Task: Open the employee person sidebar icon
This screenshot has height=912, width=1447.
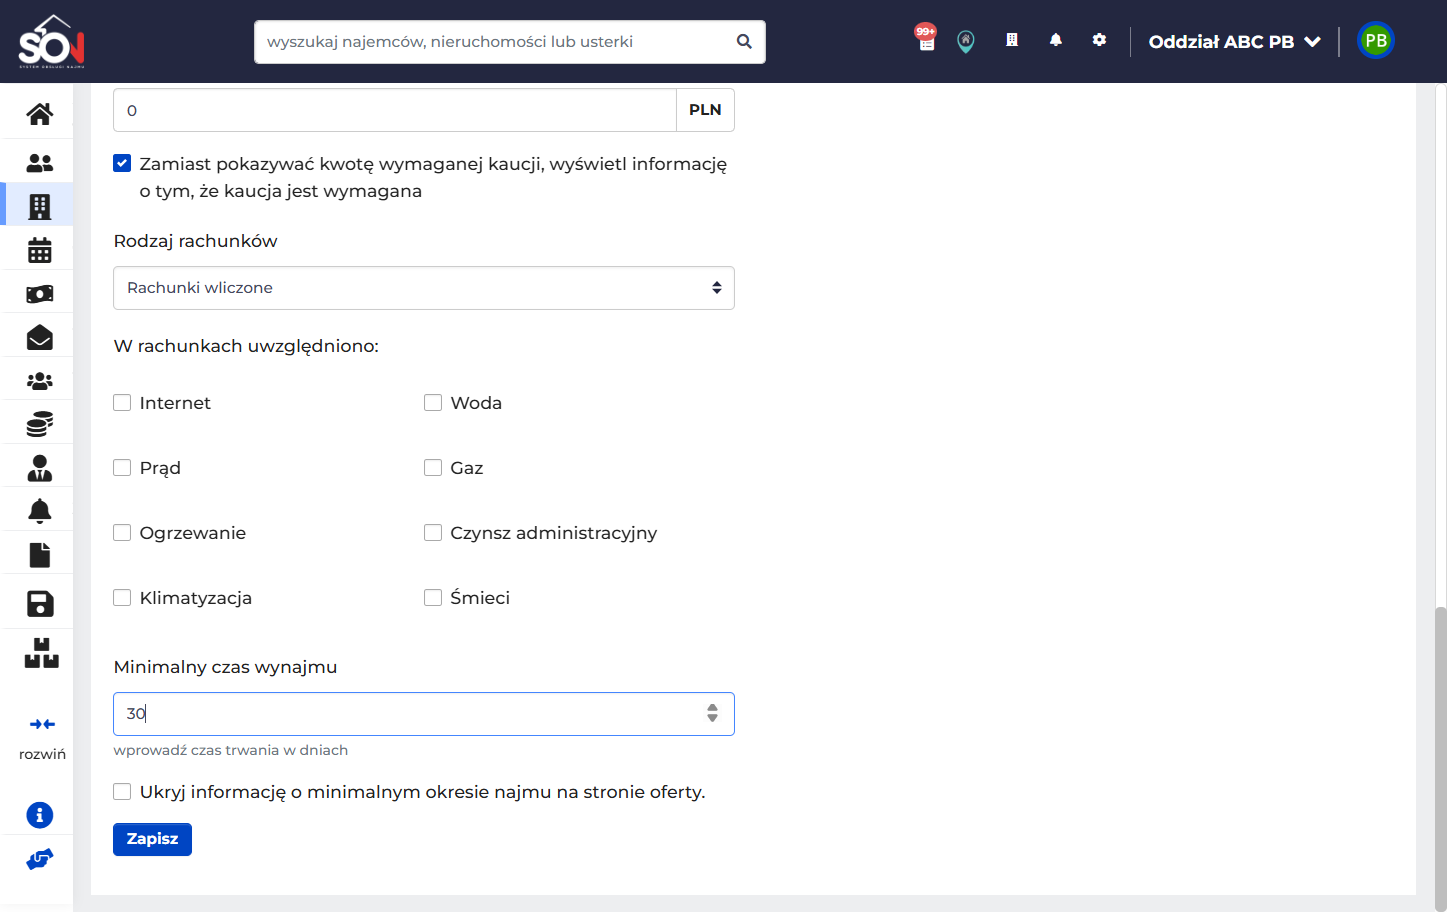Action: (40, 468)
